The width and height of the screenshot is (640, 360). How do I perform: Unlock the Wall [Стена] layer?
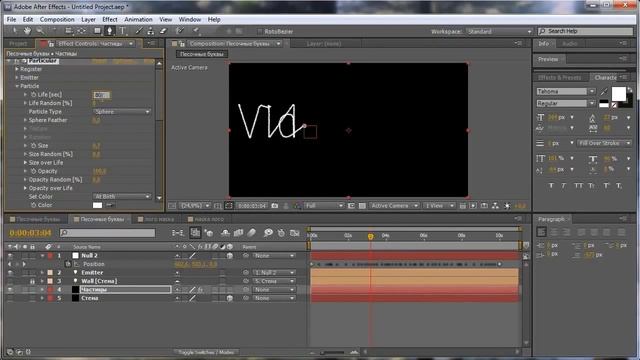coord(32,281)
